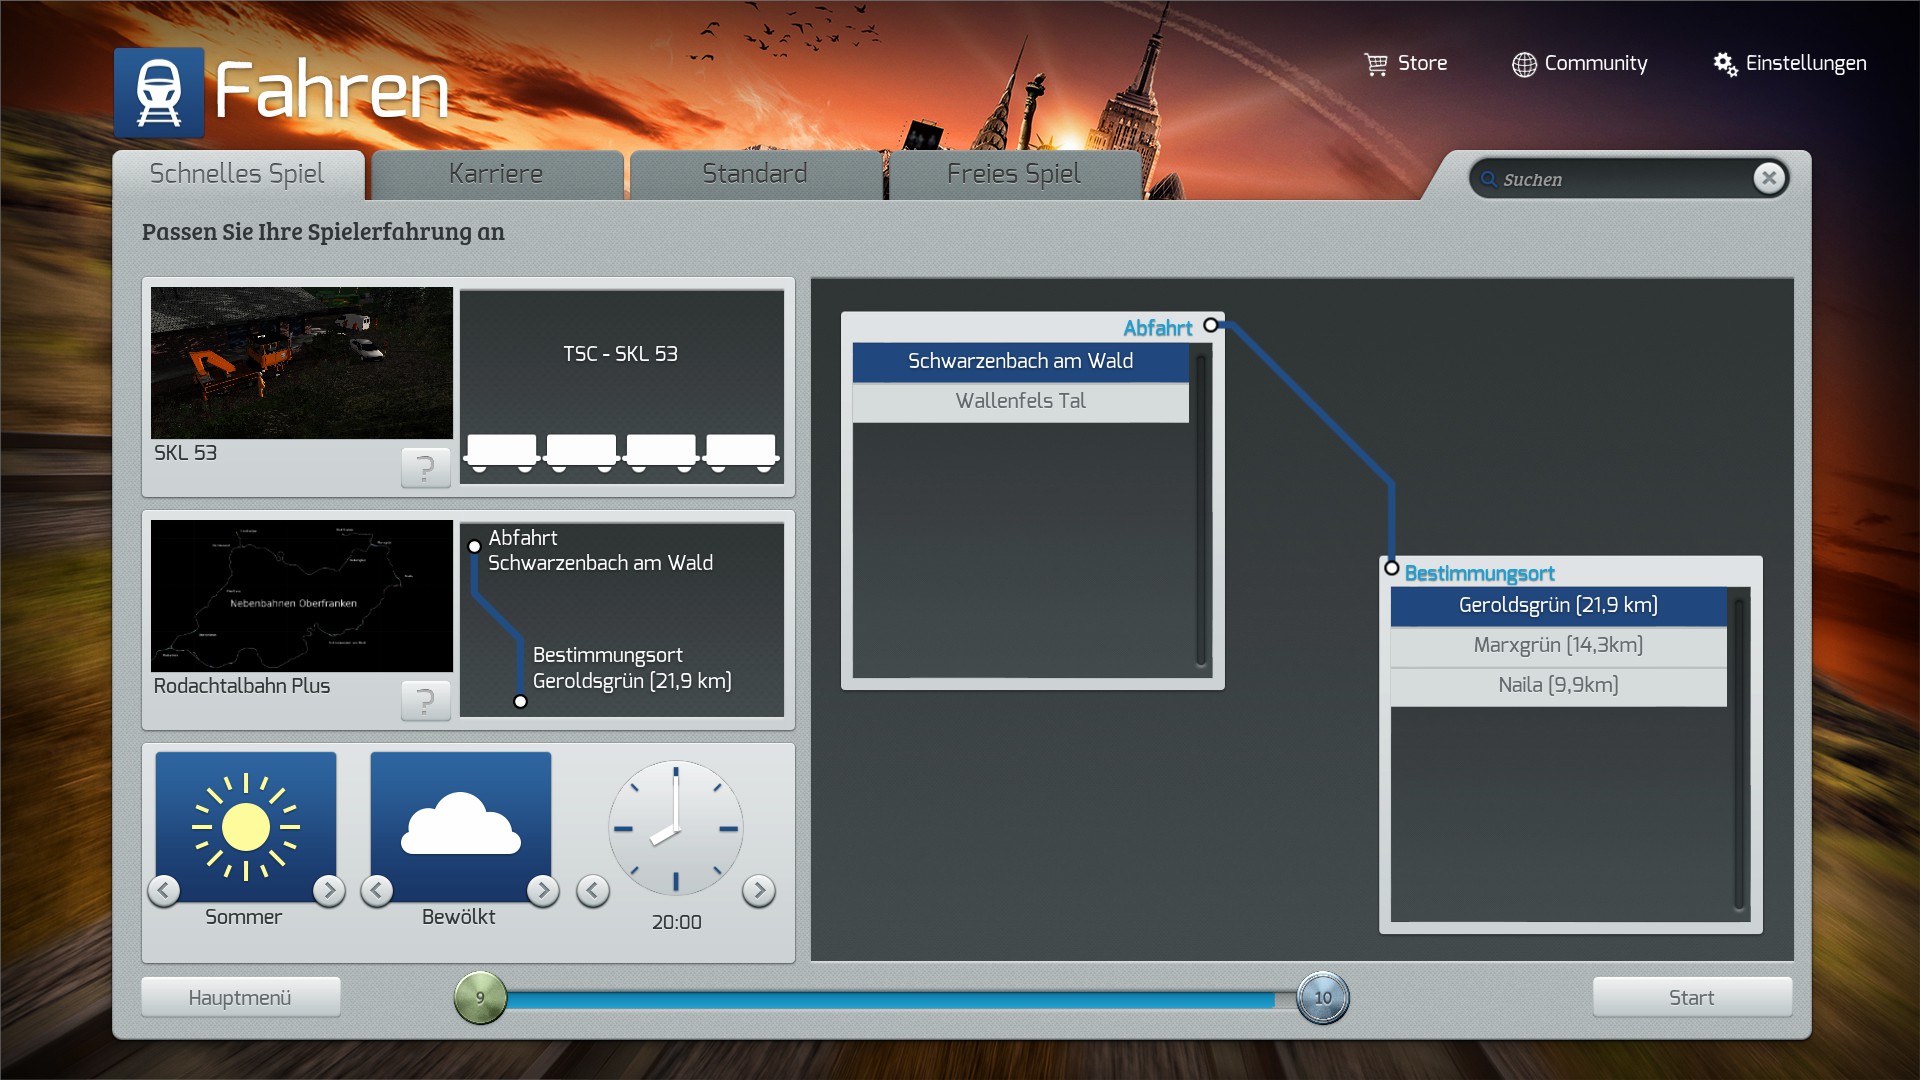The width and height of the screenshot is (1920, 1080).
Task: Click the help question mark for Rodachtalbahn Plus
Action: [425, 700]
